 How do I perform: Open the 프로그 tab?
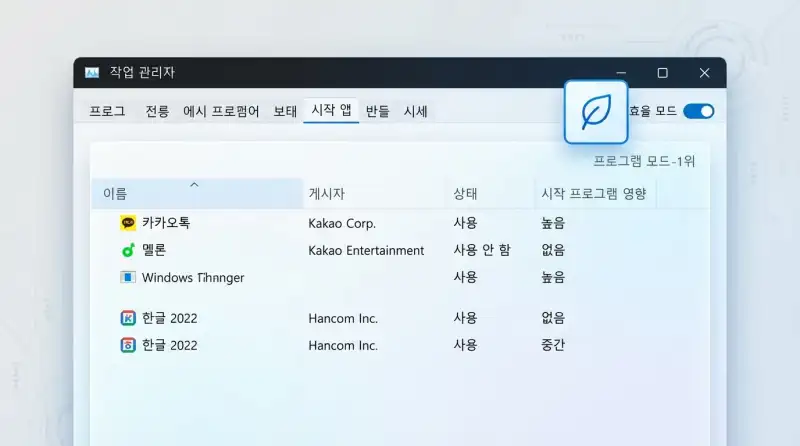pyautogui.click(x=107, y=111)
